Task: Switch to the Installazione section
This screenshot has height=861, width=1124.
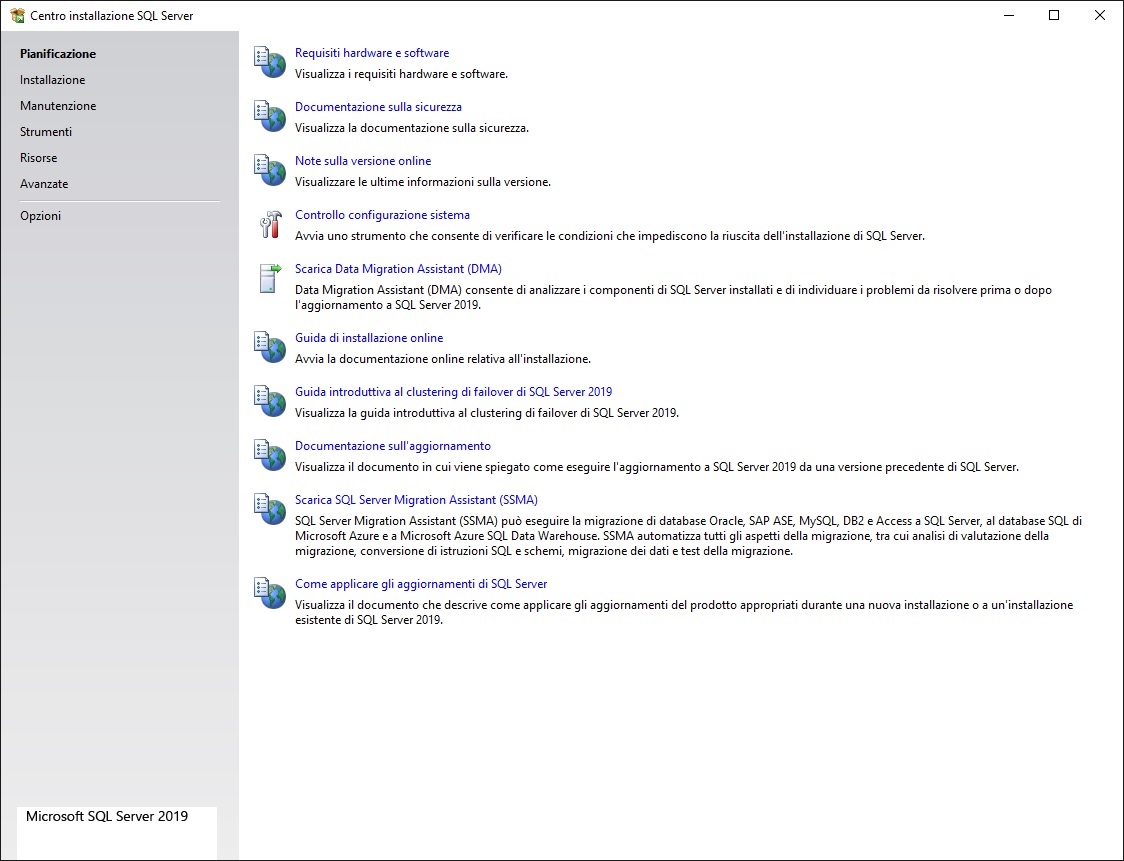Action: click(52, 80)
